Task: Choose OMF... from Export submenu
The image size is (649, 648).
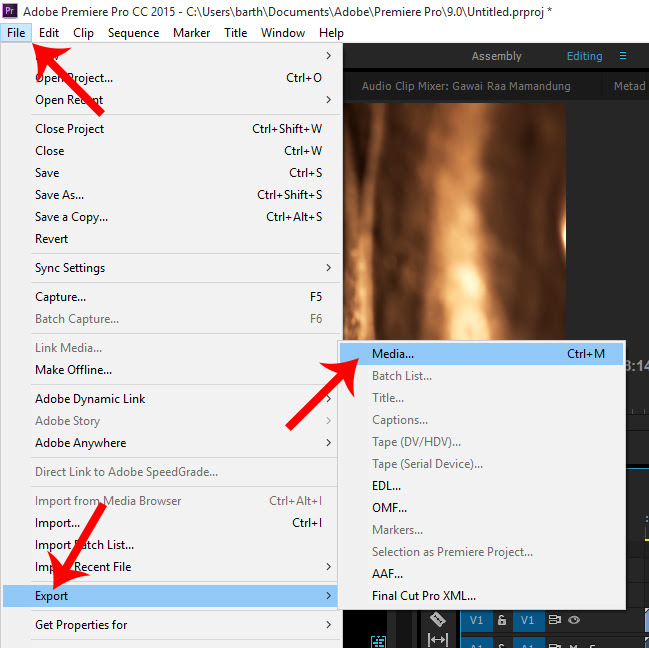Action: (481, 508)
